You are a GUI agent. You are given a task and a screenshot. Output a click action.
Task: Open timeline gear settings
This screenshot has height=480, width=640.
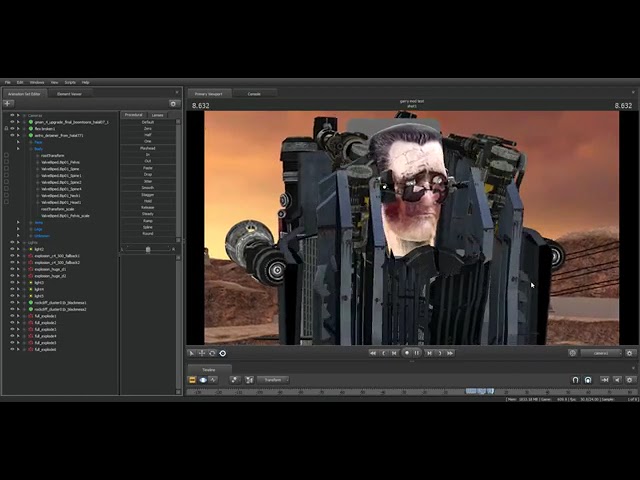(630, 380)
